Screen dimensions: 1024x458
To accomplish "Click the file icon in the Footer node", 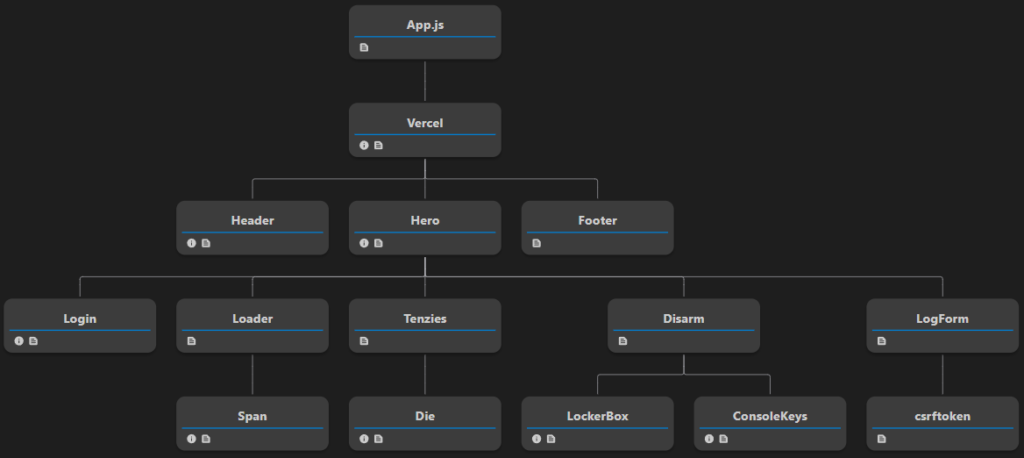I will pos(537,243).
